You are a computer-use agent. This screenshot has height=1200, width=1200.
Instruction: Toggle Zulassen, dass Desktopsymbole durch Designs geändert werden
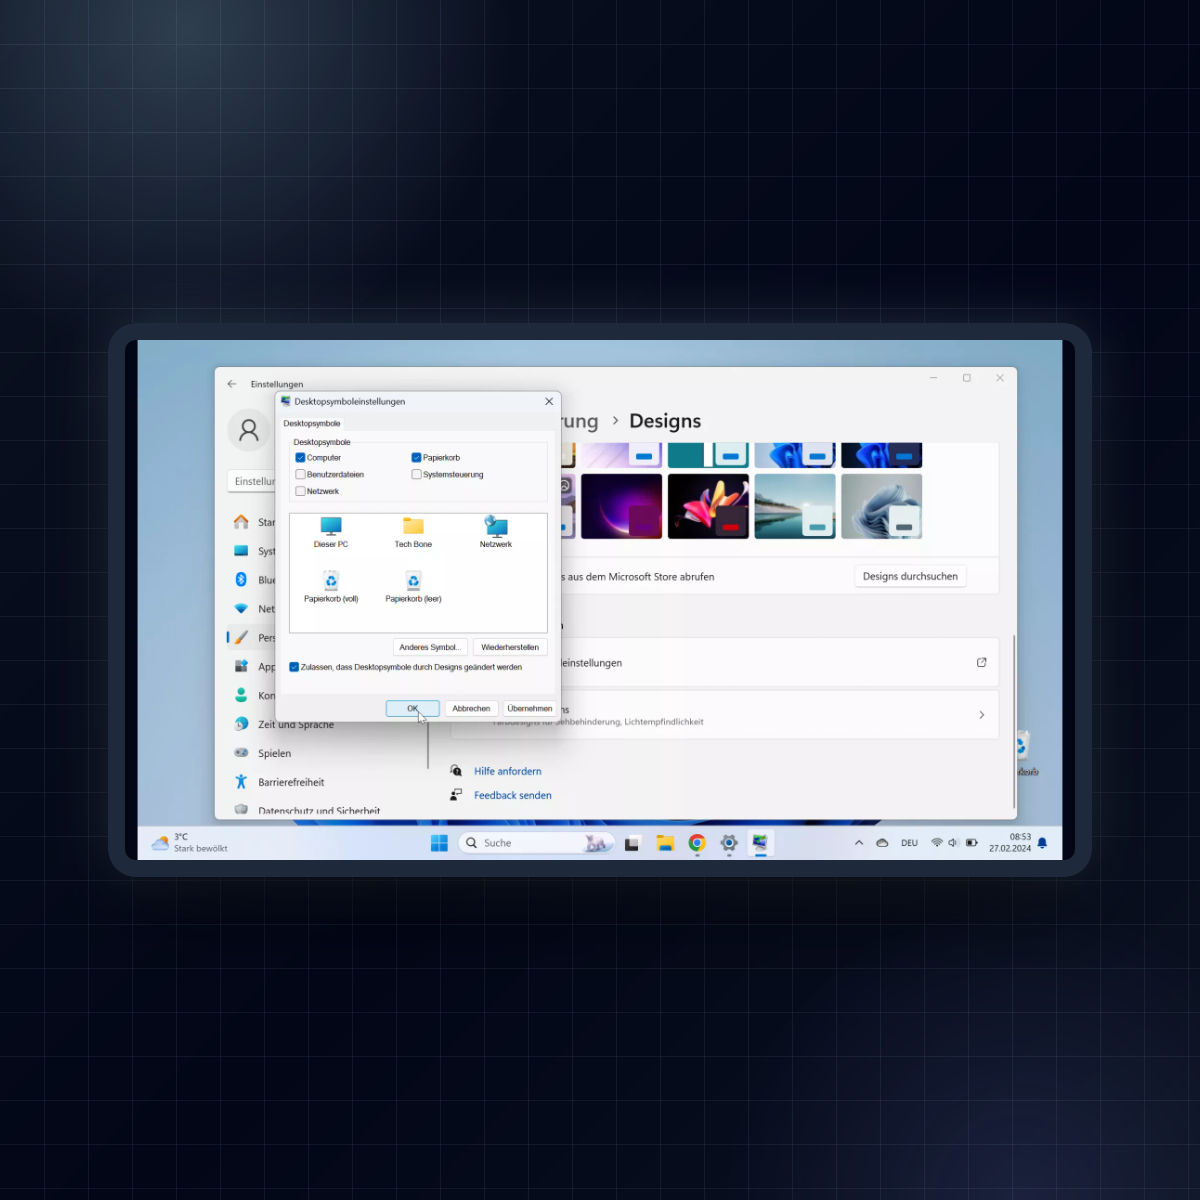pyautogui.click(x=294, y=667)
